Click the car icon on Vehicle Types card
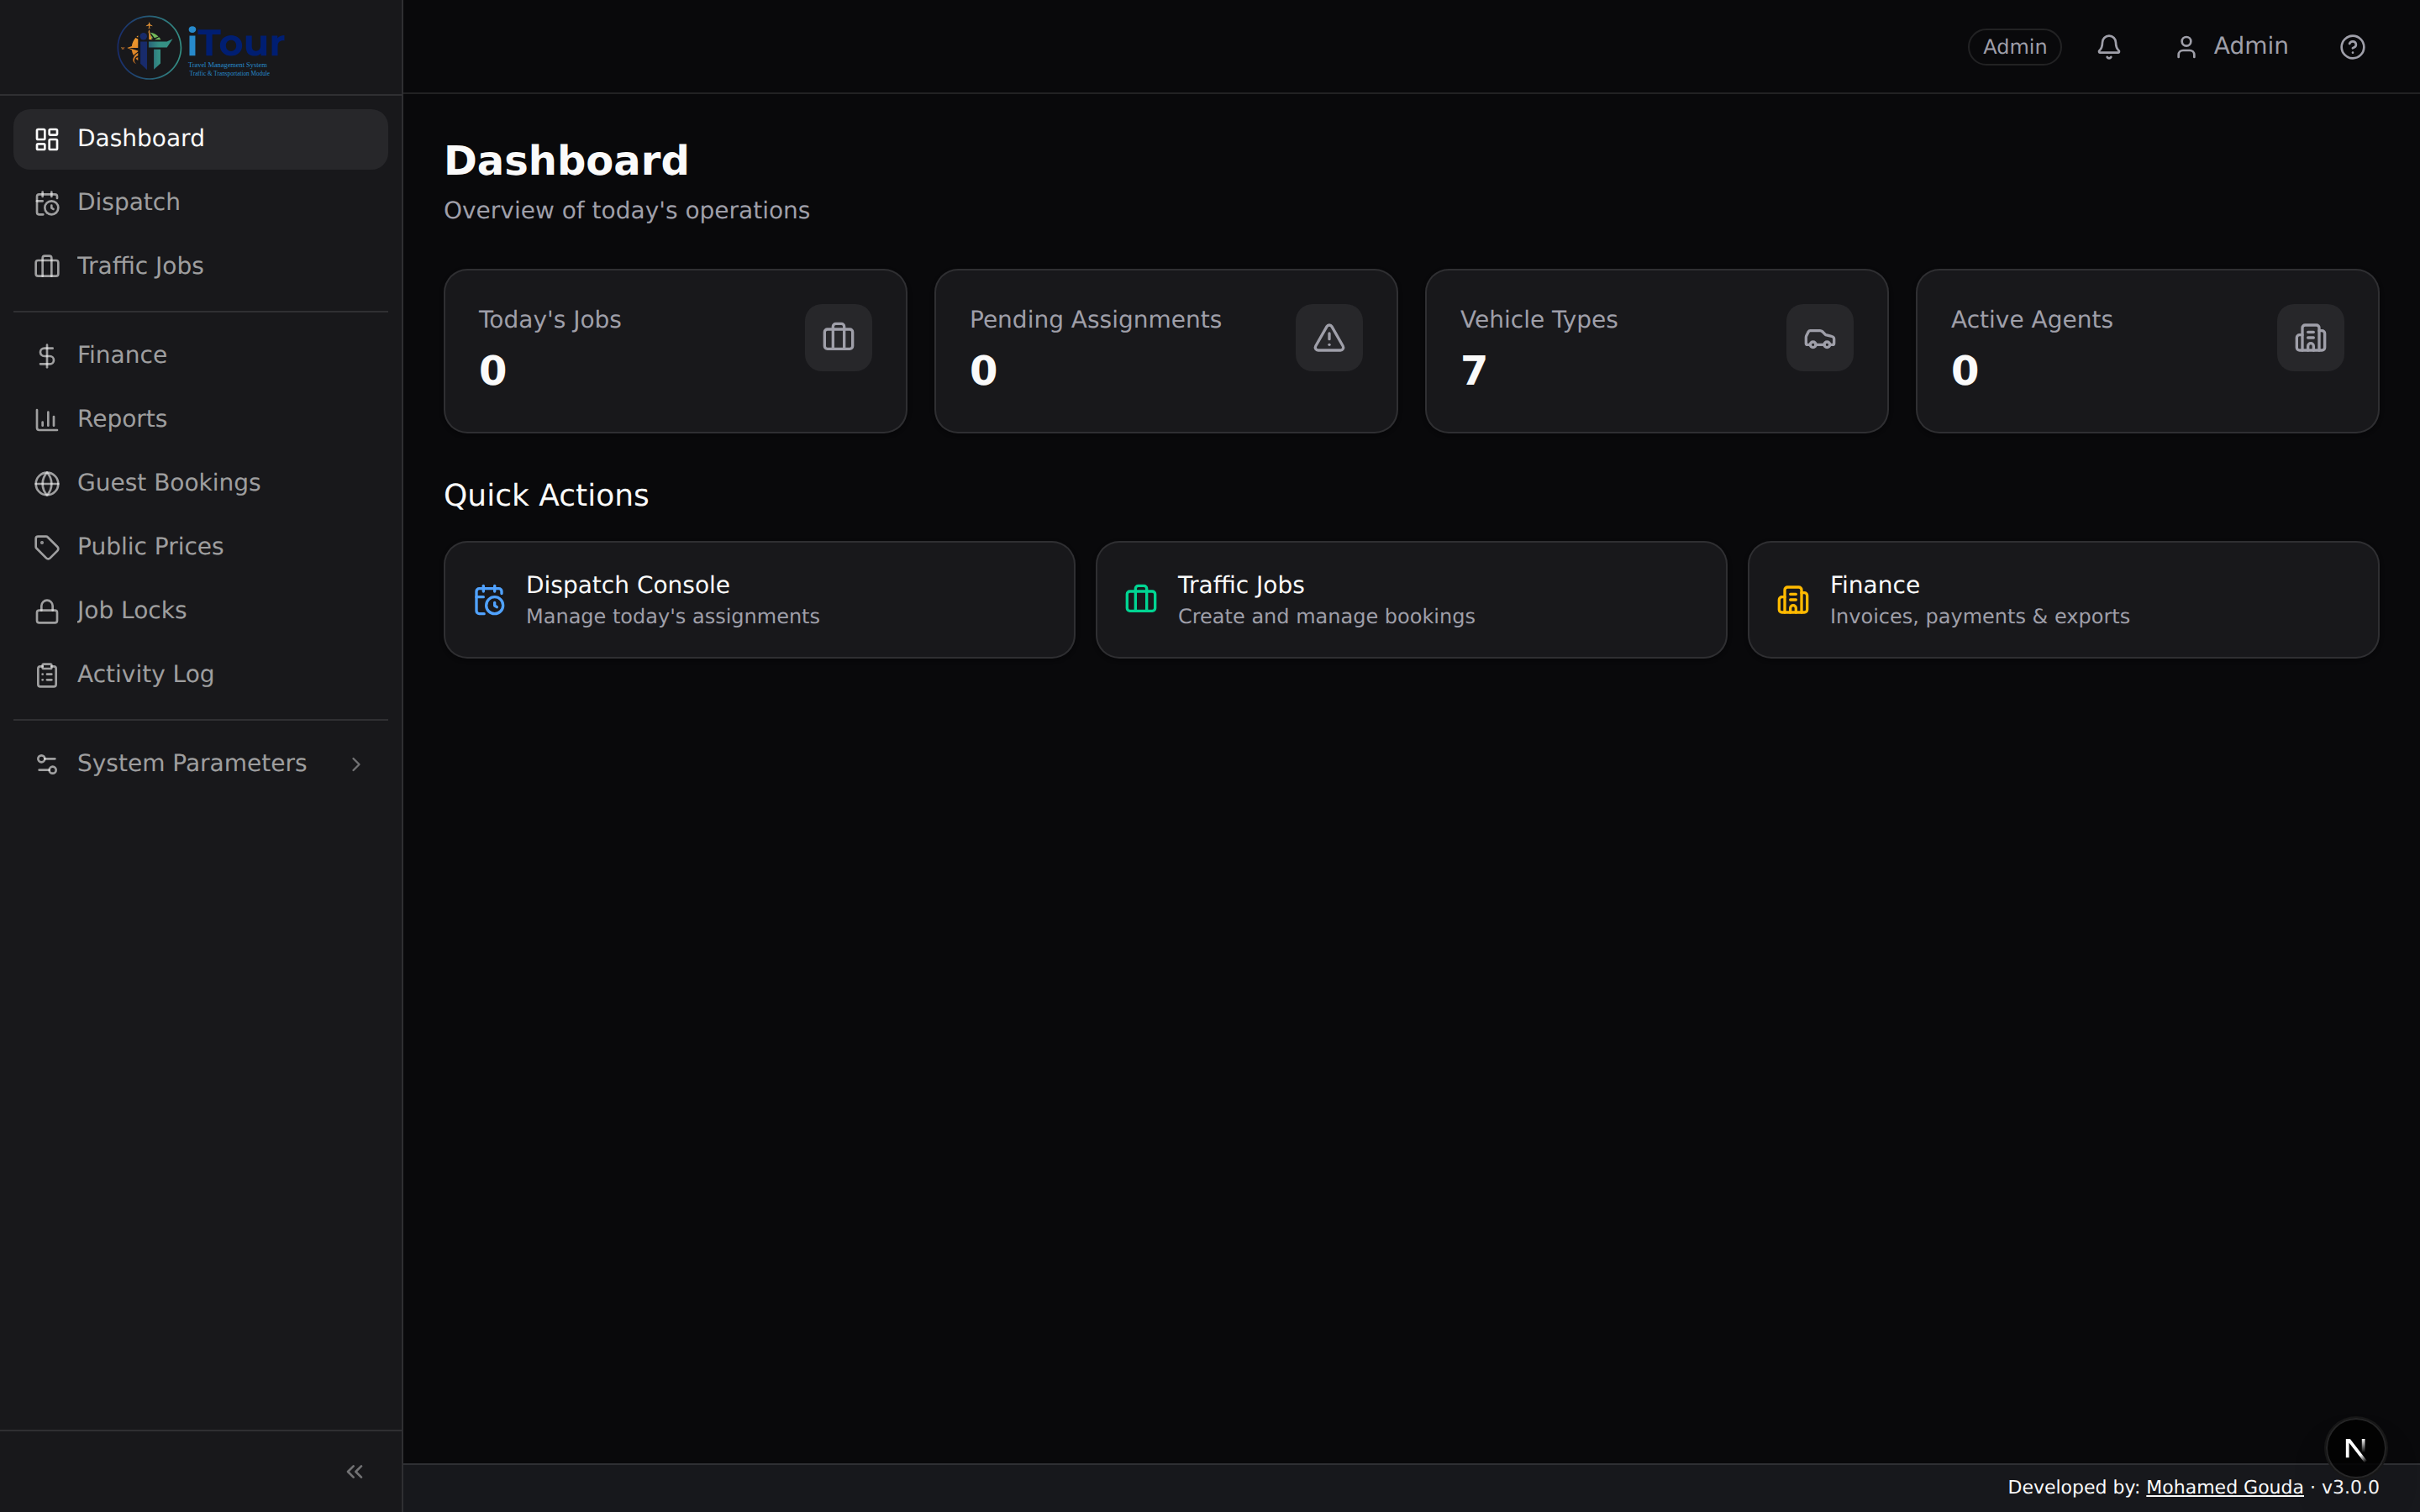 (x=1819, y=337)
